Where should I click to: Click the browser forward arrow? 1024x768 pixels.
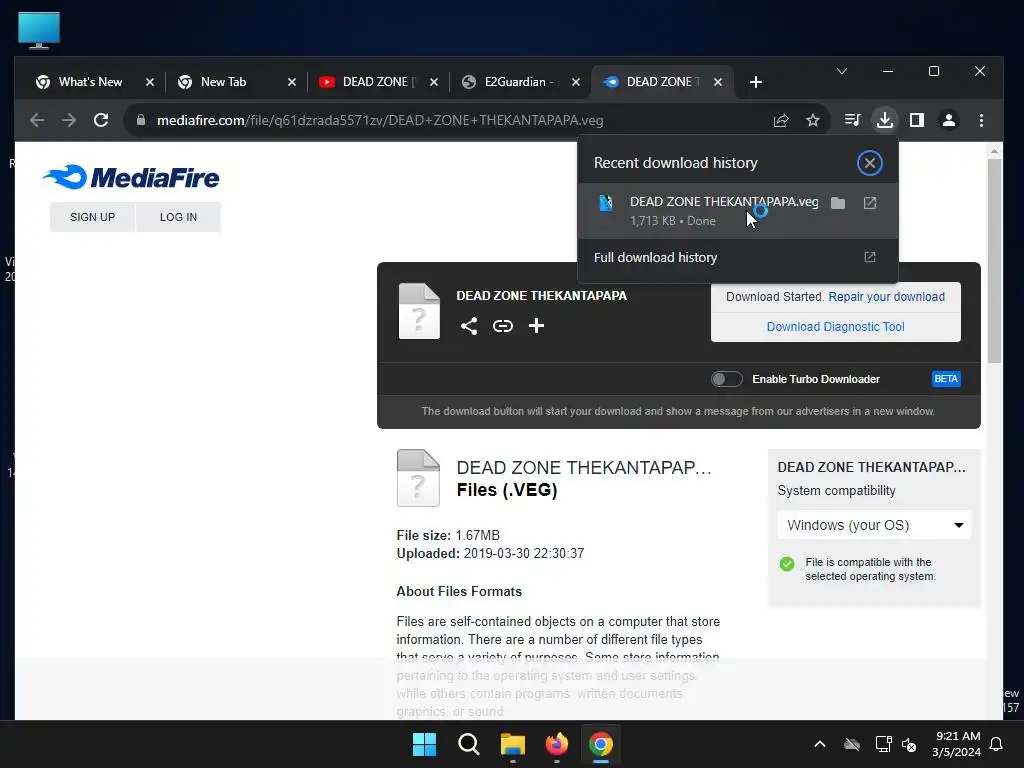point(69,120)
